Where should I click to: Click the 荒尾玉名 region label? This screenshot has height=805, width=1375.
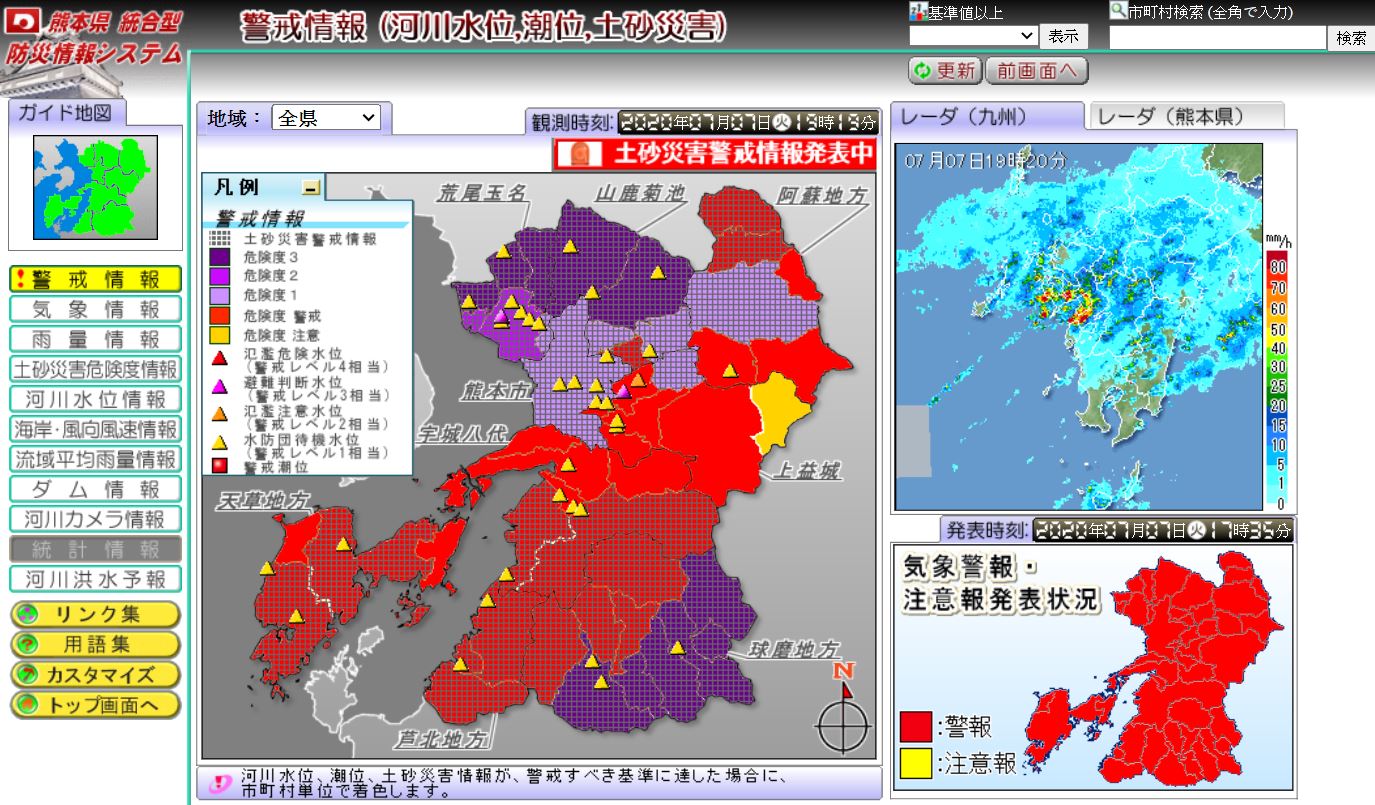[x=482, y=194]
